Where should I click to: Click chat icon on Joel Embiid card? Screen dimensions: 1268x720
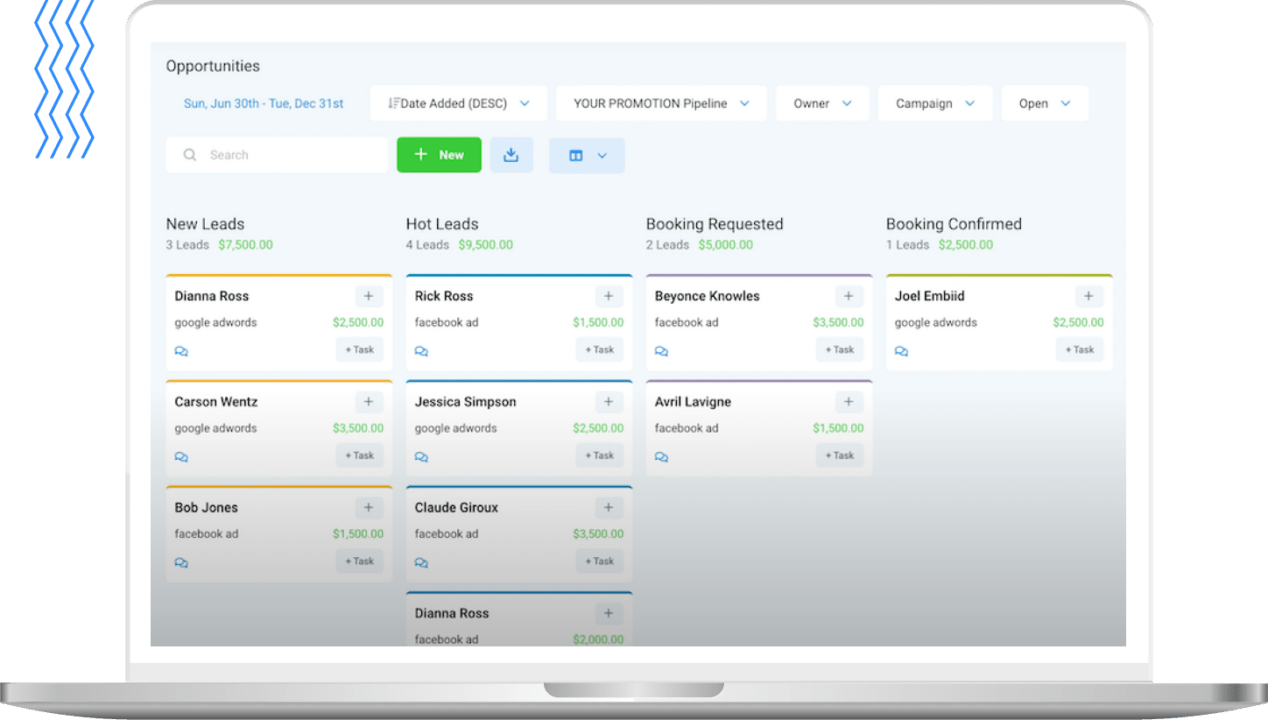(x=901, y=351)
